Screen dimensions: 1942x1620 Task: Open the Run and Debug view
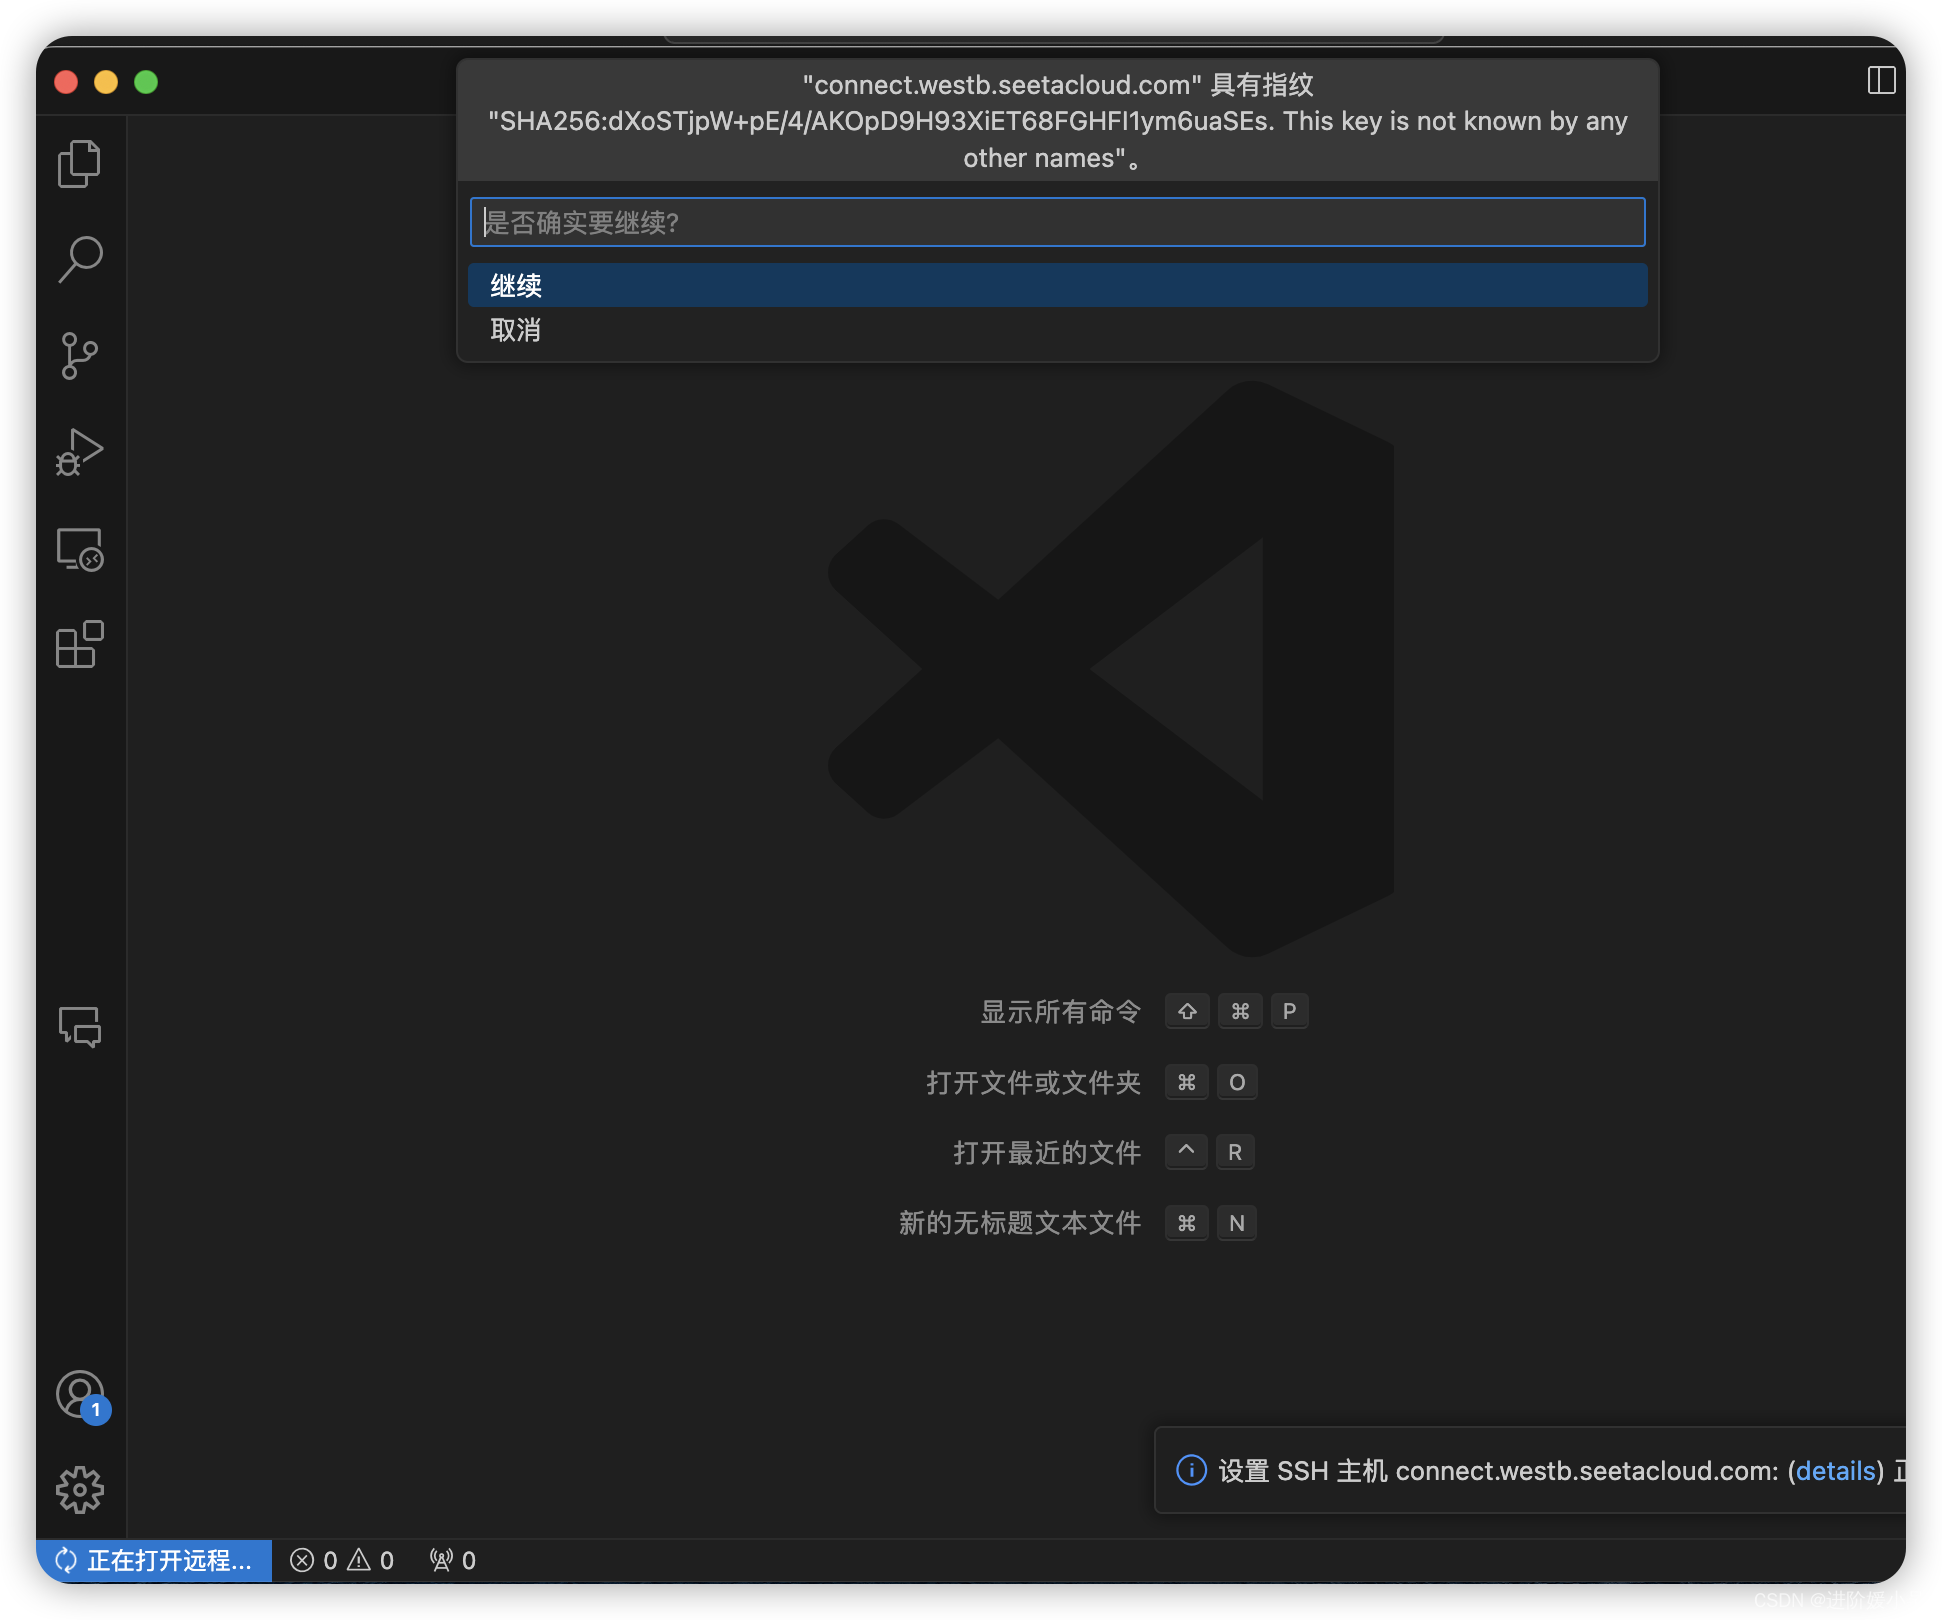80,452
